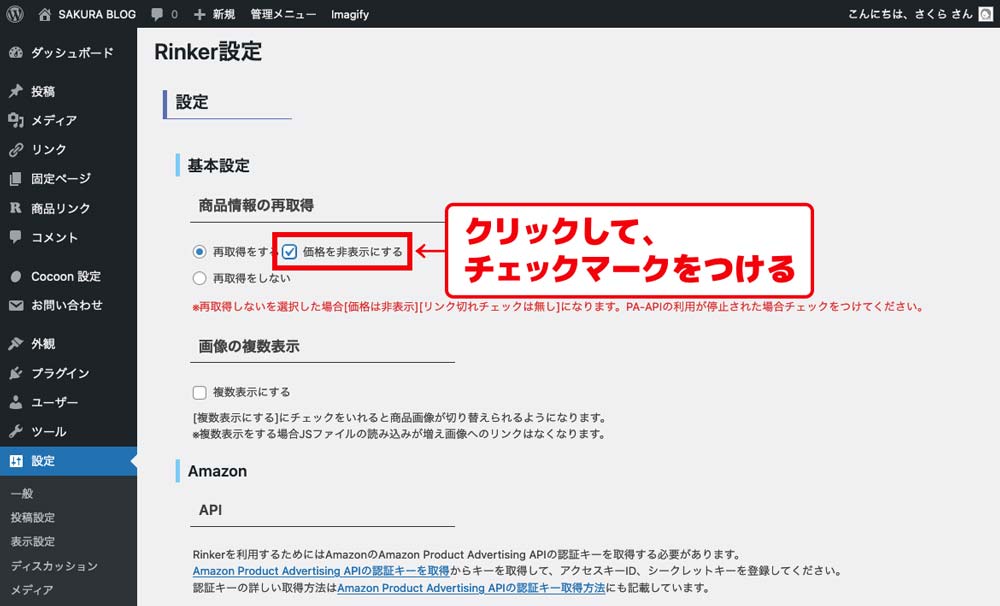Click the API subsection heading

coord(210,510)
